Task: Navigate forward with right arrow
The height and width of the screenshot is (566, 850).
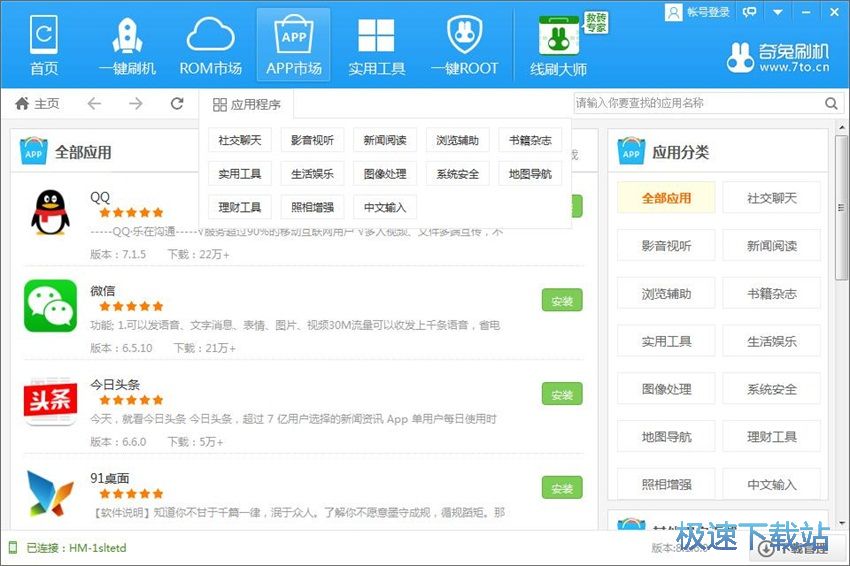Action: tap(136, 103)
